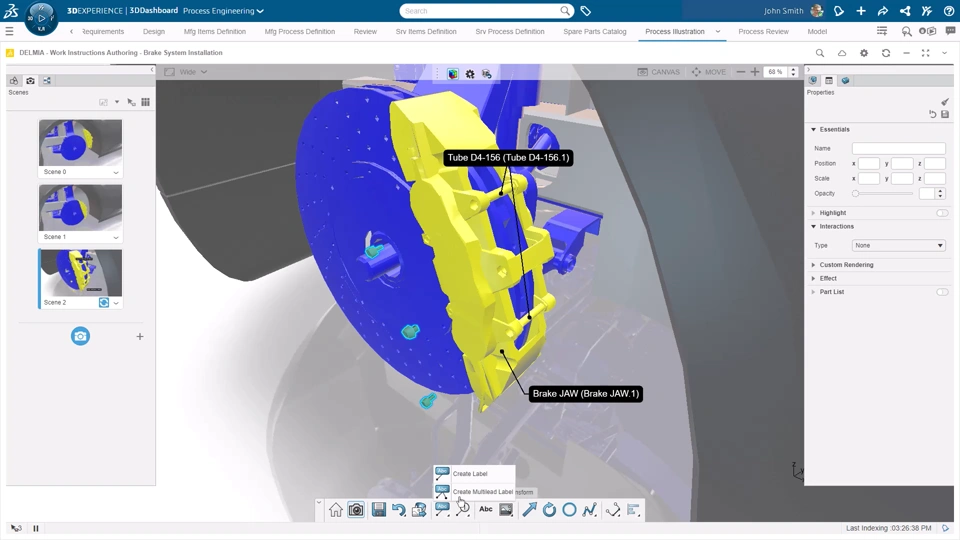Viewport: 960px width, 540px height.
Task: Zoom out with the minus button
Action: click(x=741, y=72)
